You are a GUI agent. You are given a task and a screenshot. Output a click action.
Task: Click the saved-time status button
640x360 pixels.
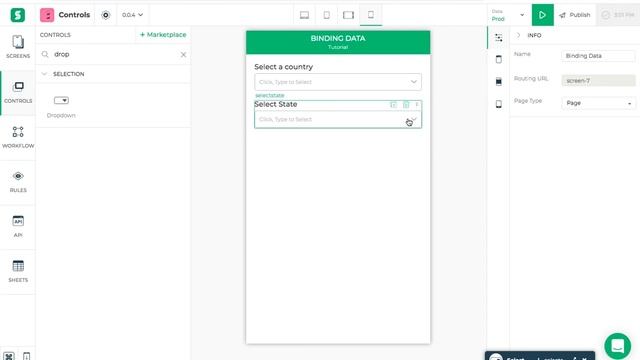click(x=618, y=15)
